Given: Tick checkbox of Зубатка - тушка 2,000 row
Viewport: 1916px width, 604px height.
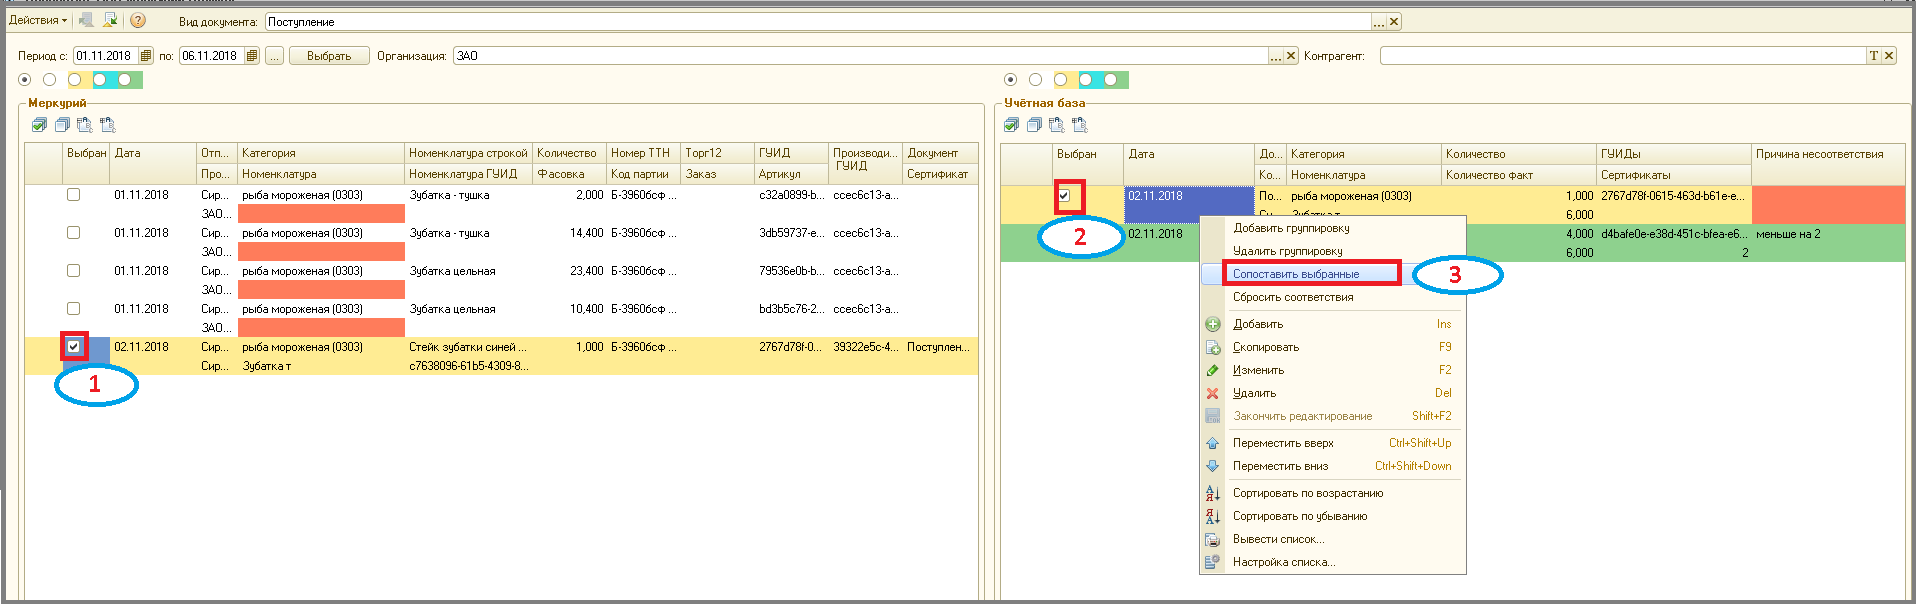Looking at the screenshot, I should (73, 195).
